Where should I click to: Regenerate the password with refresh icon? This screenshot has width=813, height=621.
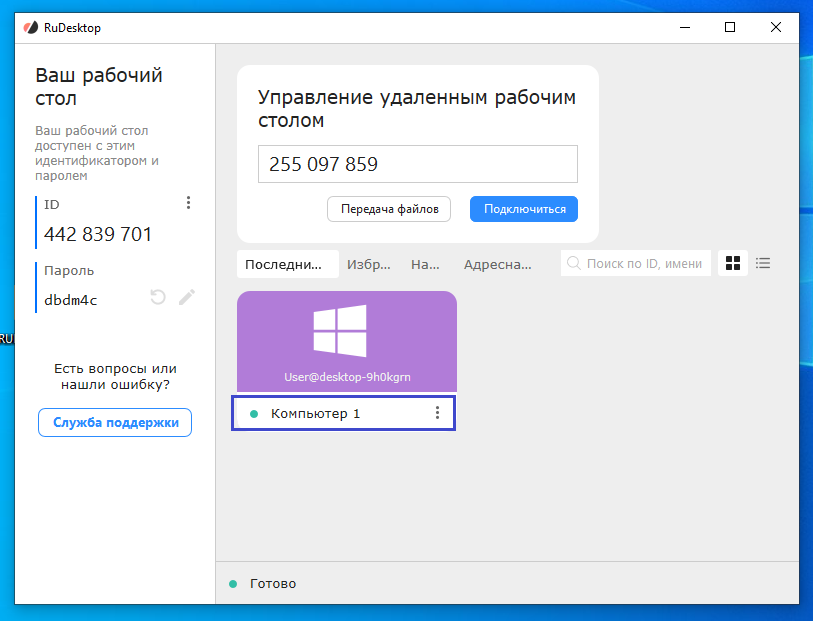point(158,297)
